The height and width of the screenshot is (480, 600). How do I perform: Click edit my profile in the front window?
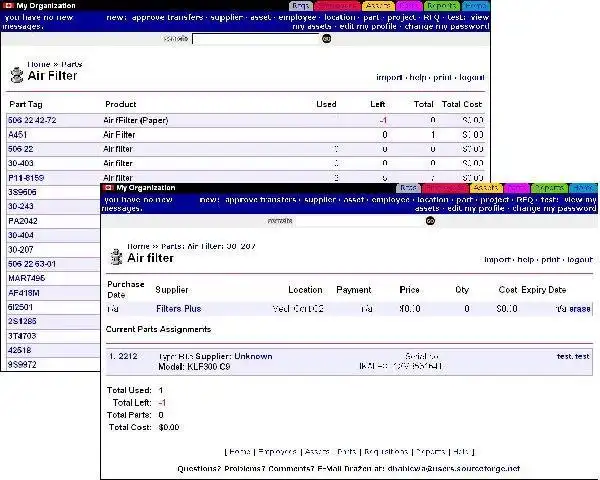pos(476,209)
